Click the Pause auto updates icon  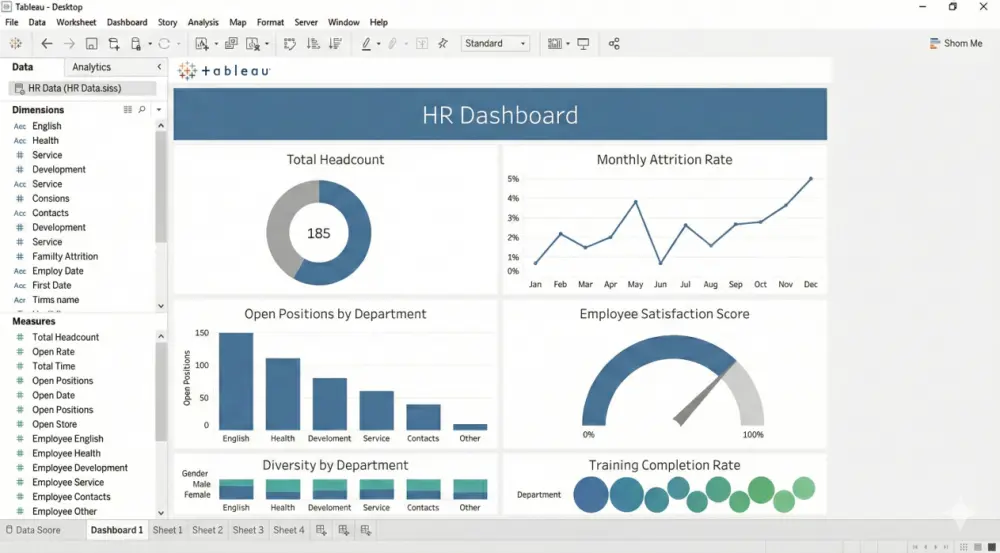135,43
